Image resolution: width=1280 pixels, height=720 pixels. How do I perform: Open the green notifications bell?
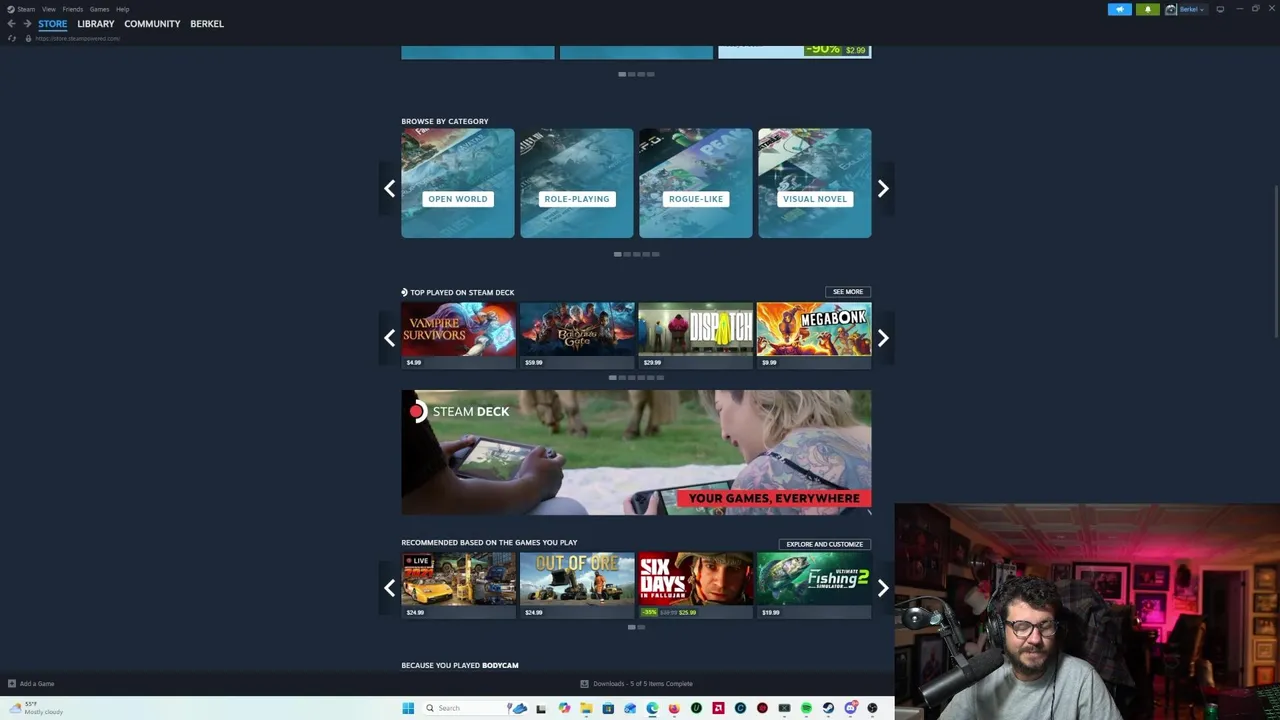click(1148, 9)
